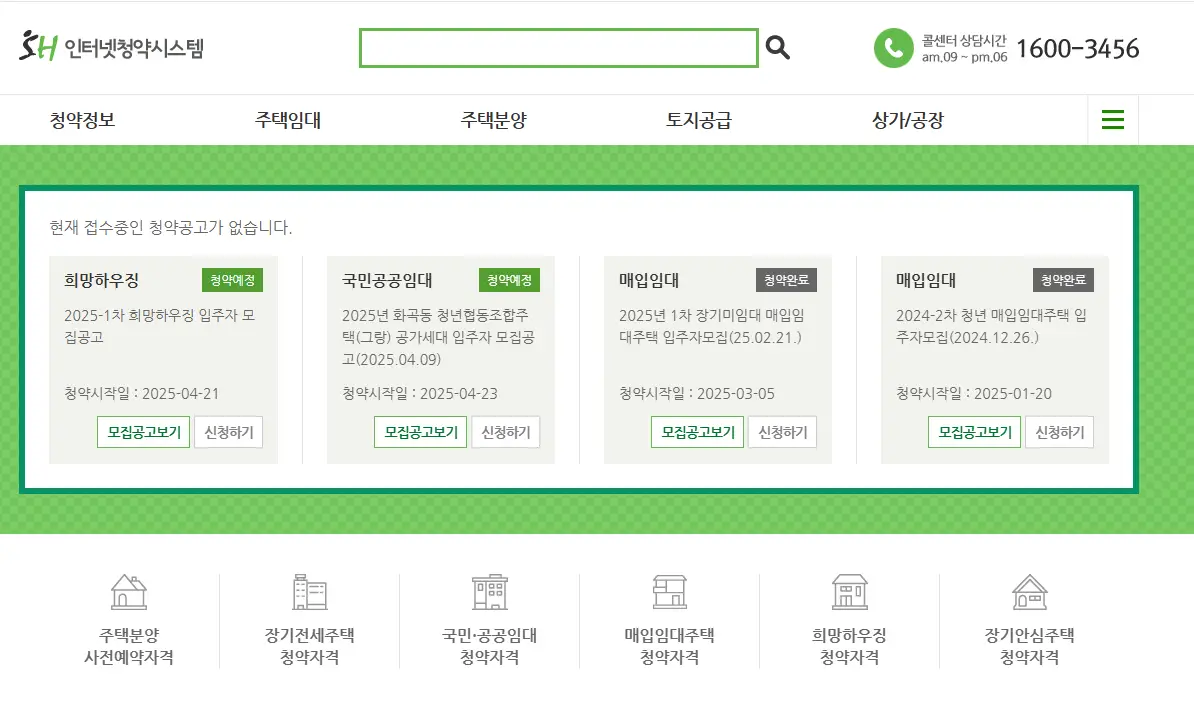Image resolution: width=1194 pixels, height=703 pixels.
Task: Click 신청하기 on the 국민공공임대 card
Action: (x=506, y=432)
